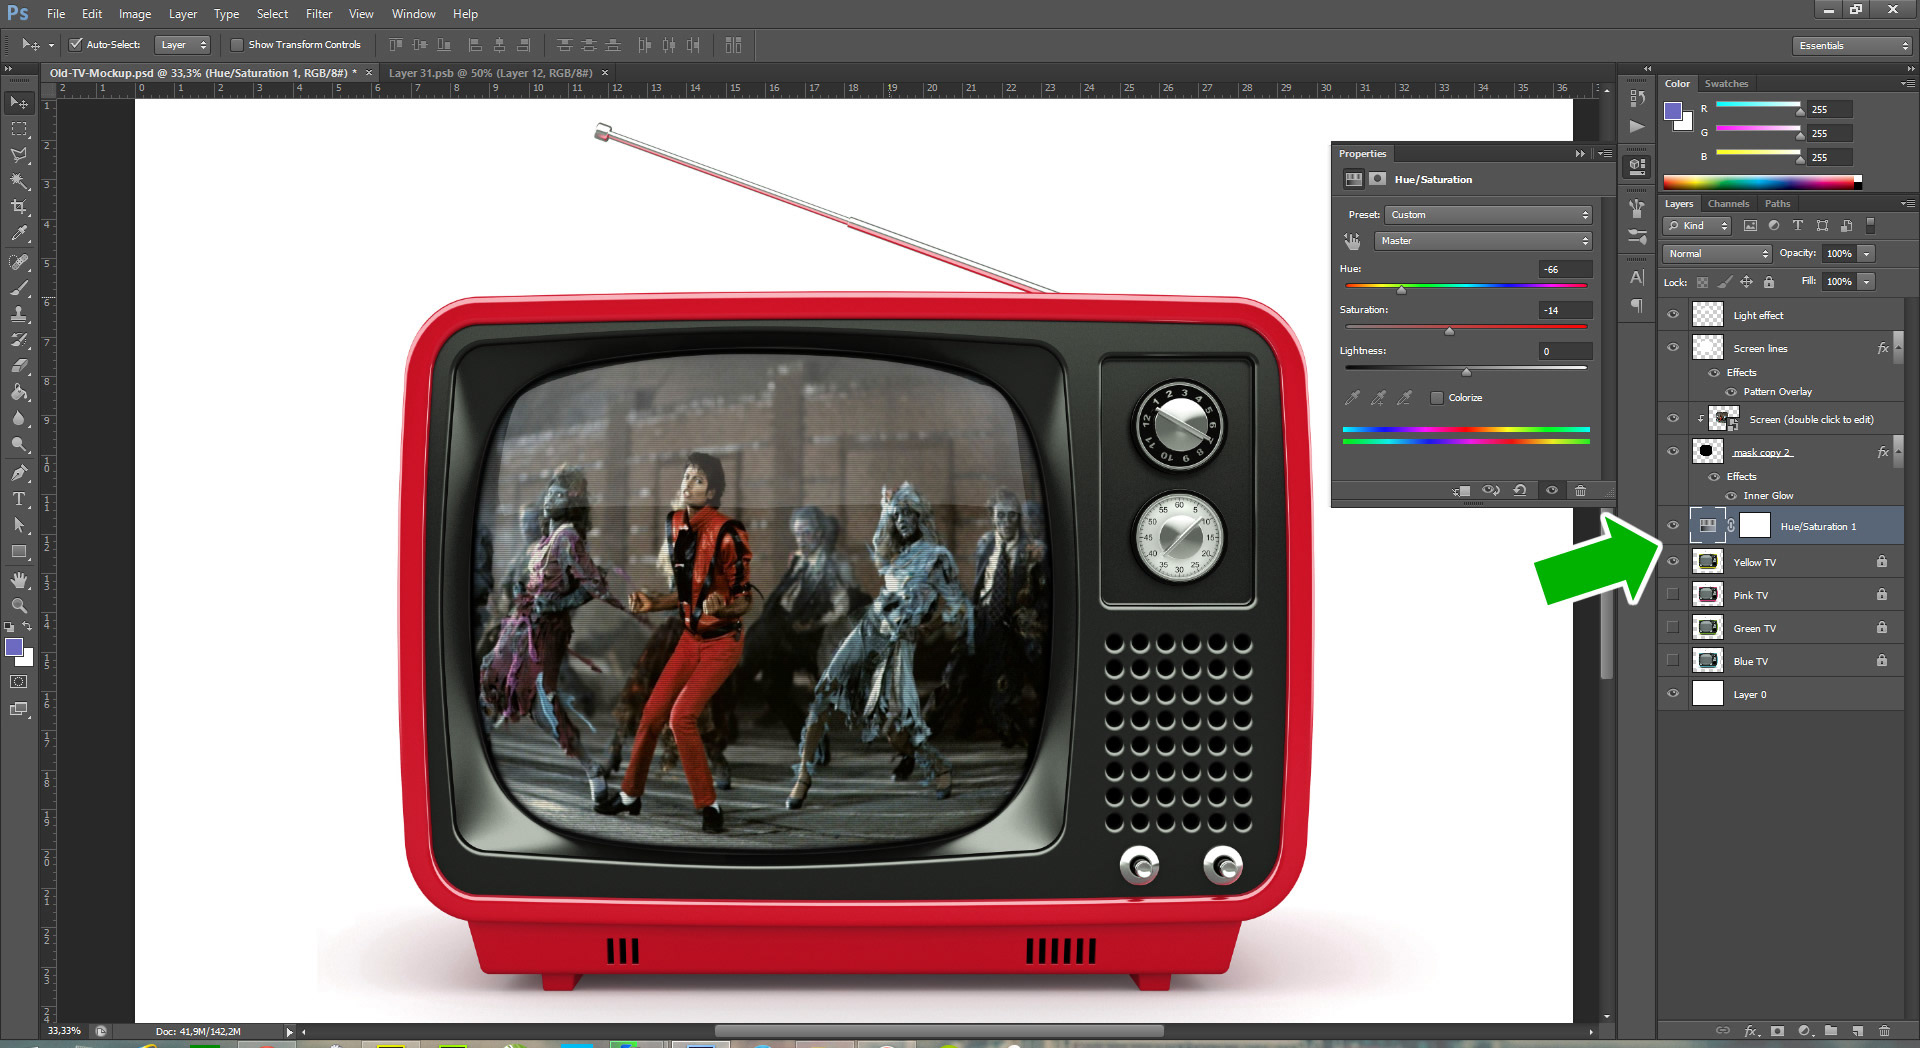Click the Saturation slider handle
1920x1048 pixels.
pos(1449,331)
